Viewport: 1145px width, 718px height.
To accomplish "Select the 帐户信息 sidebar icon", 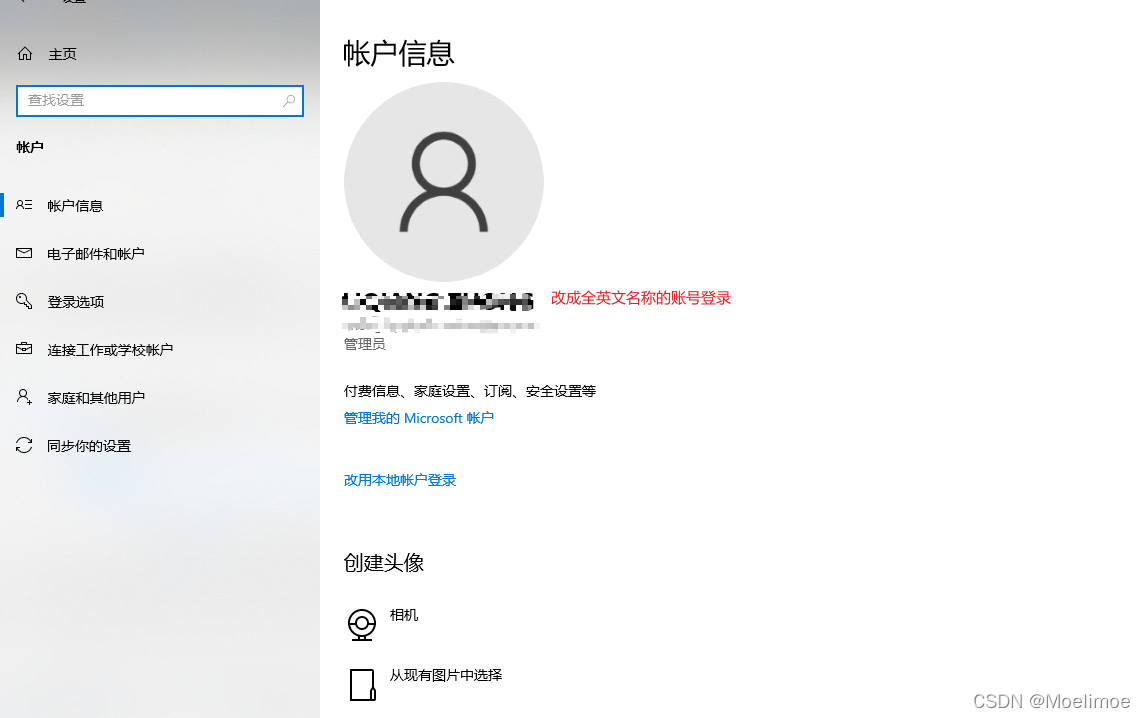I will click(x=24, y=205).
